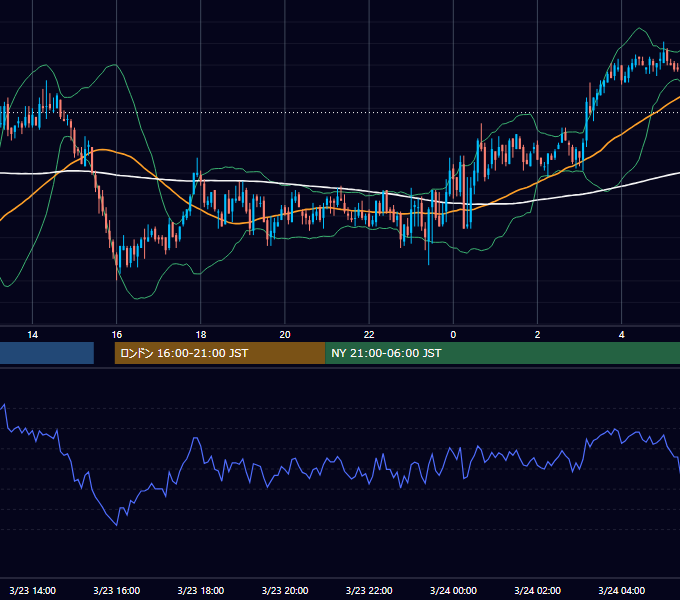The width and height of the screenshot is (680, 600).
Task: Click the London session bar 16:00-21:00 JST
Action: (x=220, y=353)
